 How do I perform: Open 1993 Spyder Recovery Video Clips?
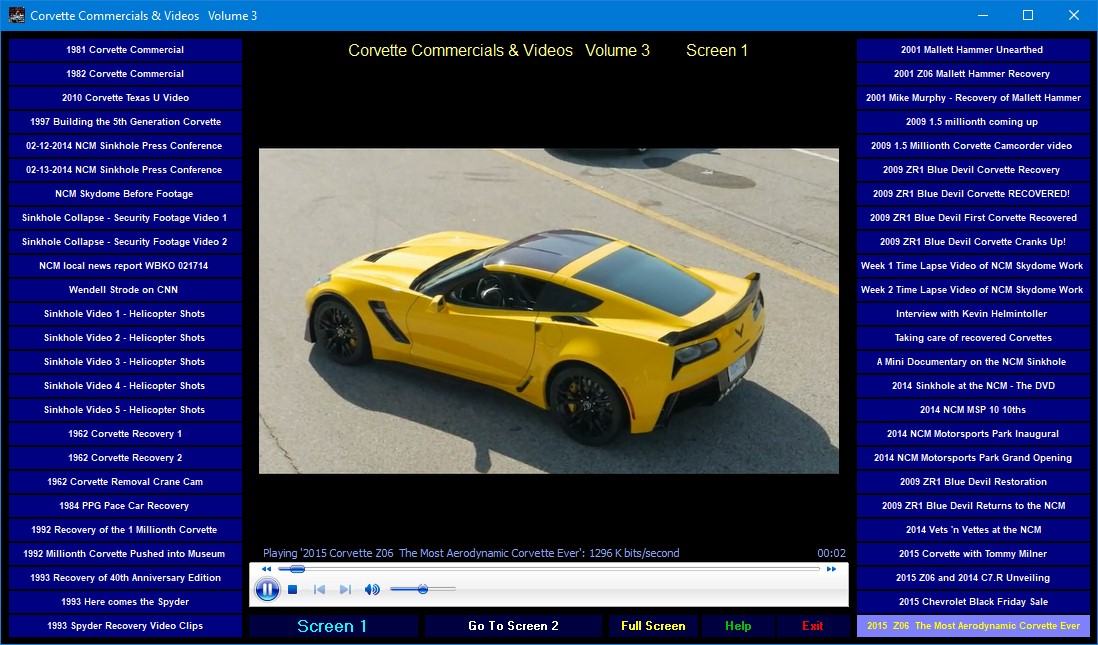click(x=125, y=625)
